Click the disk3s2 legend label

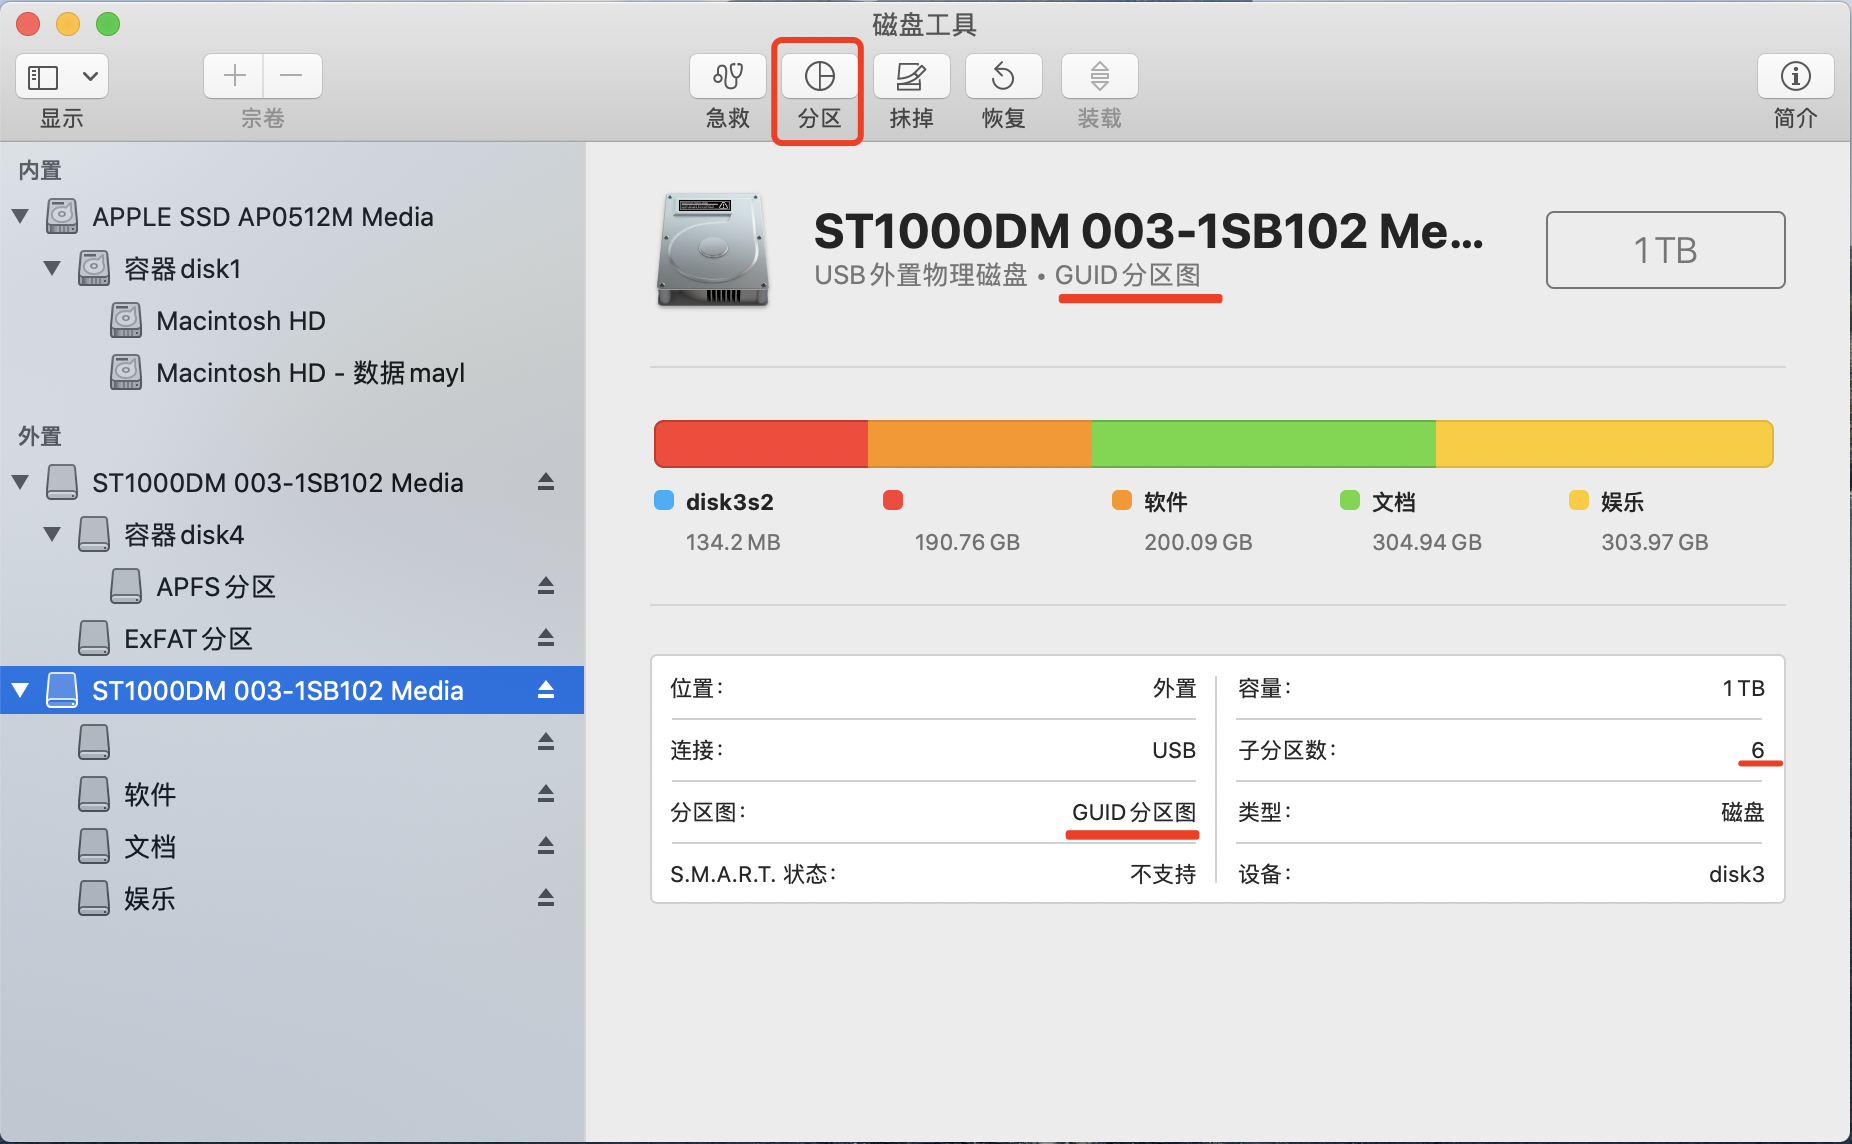pyautogui.click(x=730, y=502)
